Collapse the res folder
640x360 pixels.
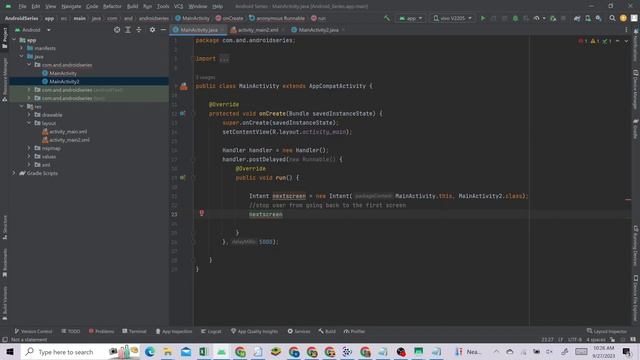[x=22, y=107]
